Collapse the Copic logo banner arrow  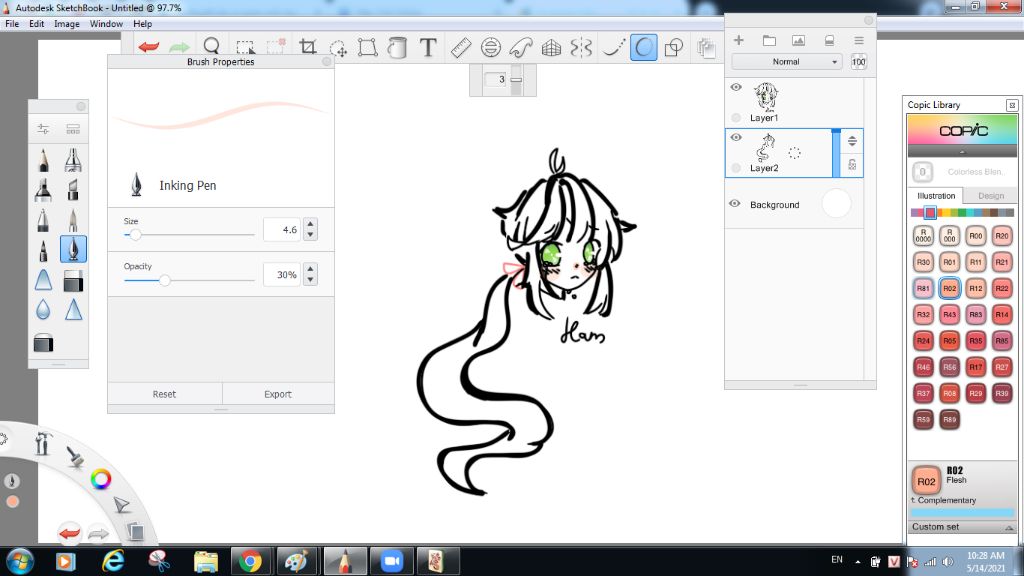pyautogui.click(x=962, y=152)
